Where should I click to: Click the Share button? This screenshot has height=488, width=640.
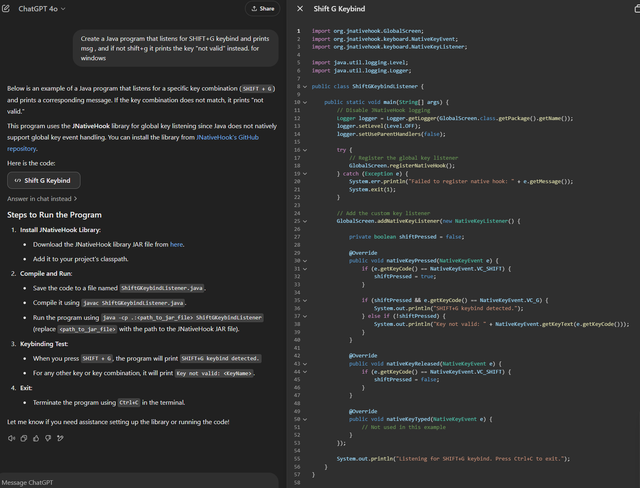tap(262, 9)
